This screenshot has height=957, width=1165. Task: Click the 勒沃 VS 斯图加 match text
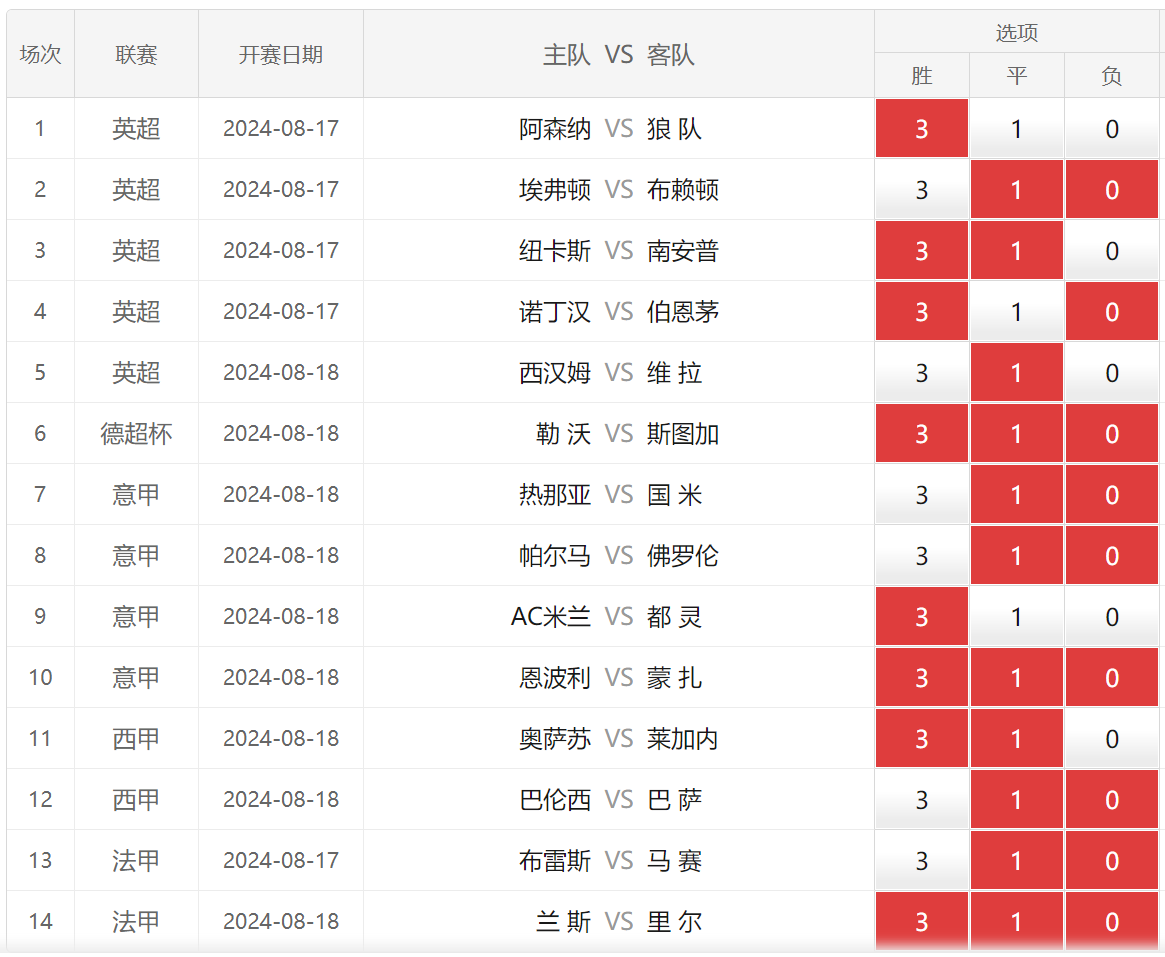pyautogui.click(x=627, y=433)
